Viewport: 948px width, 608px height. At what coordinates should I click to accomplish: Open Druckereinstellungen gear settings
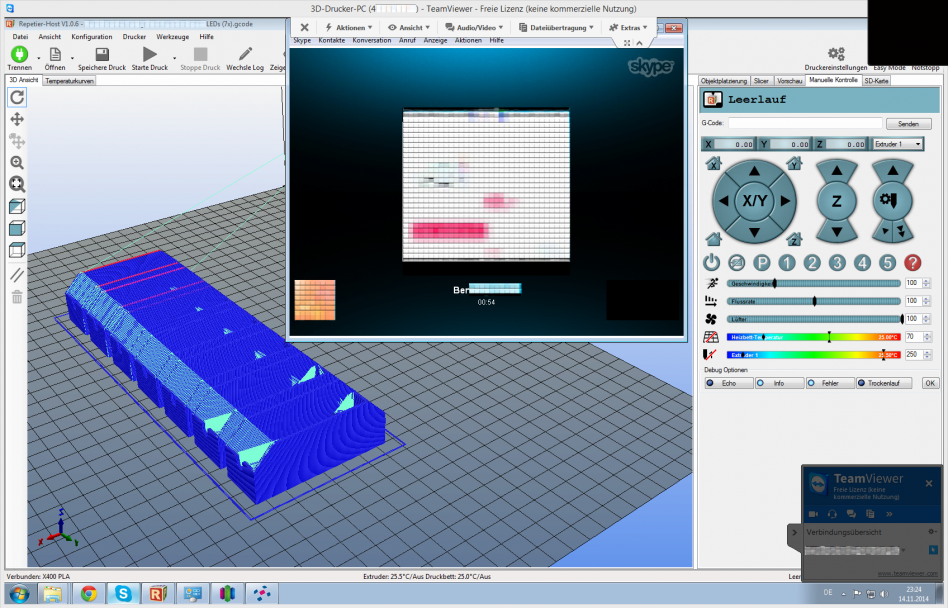tap(836, 54)
